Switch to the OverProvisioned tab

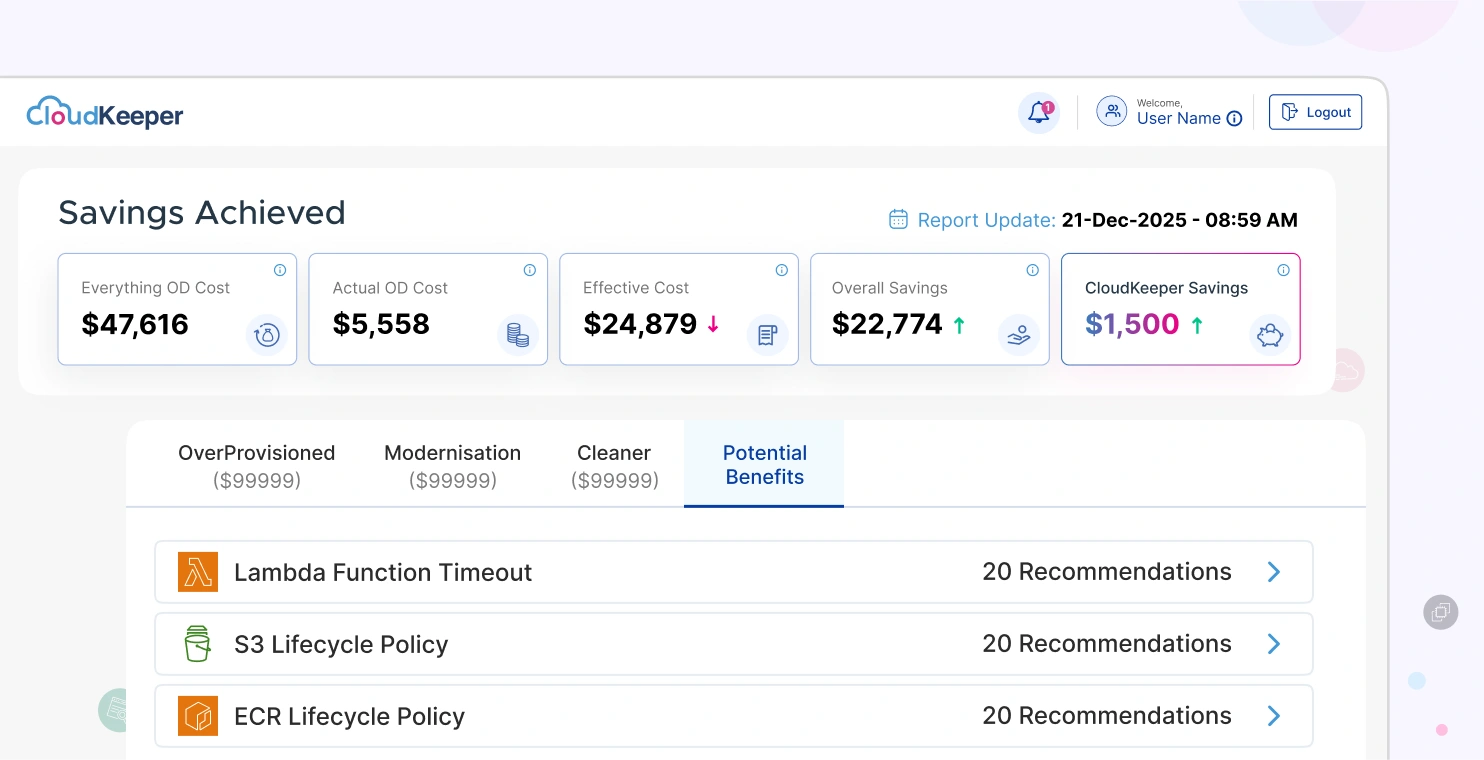256,465
